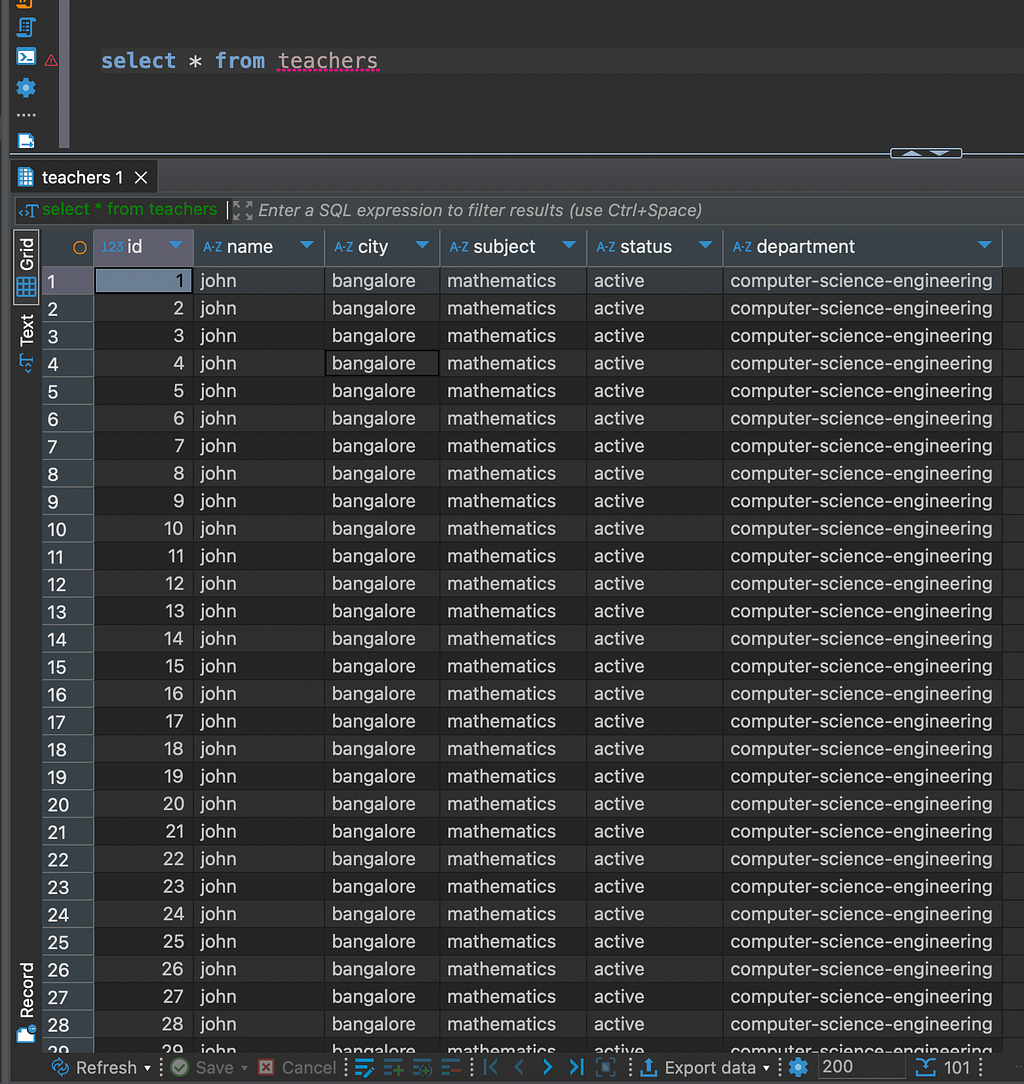Click the duplicate row icon in bottom toolbar
The height and width of the screenshot is (1084, 1024).
(422, 1067)
